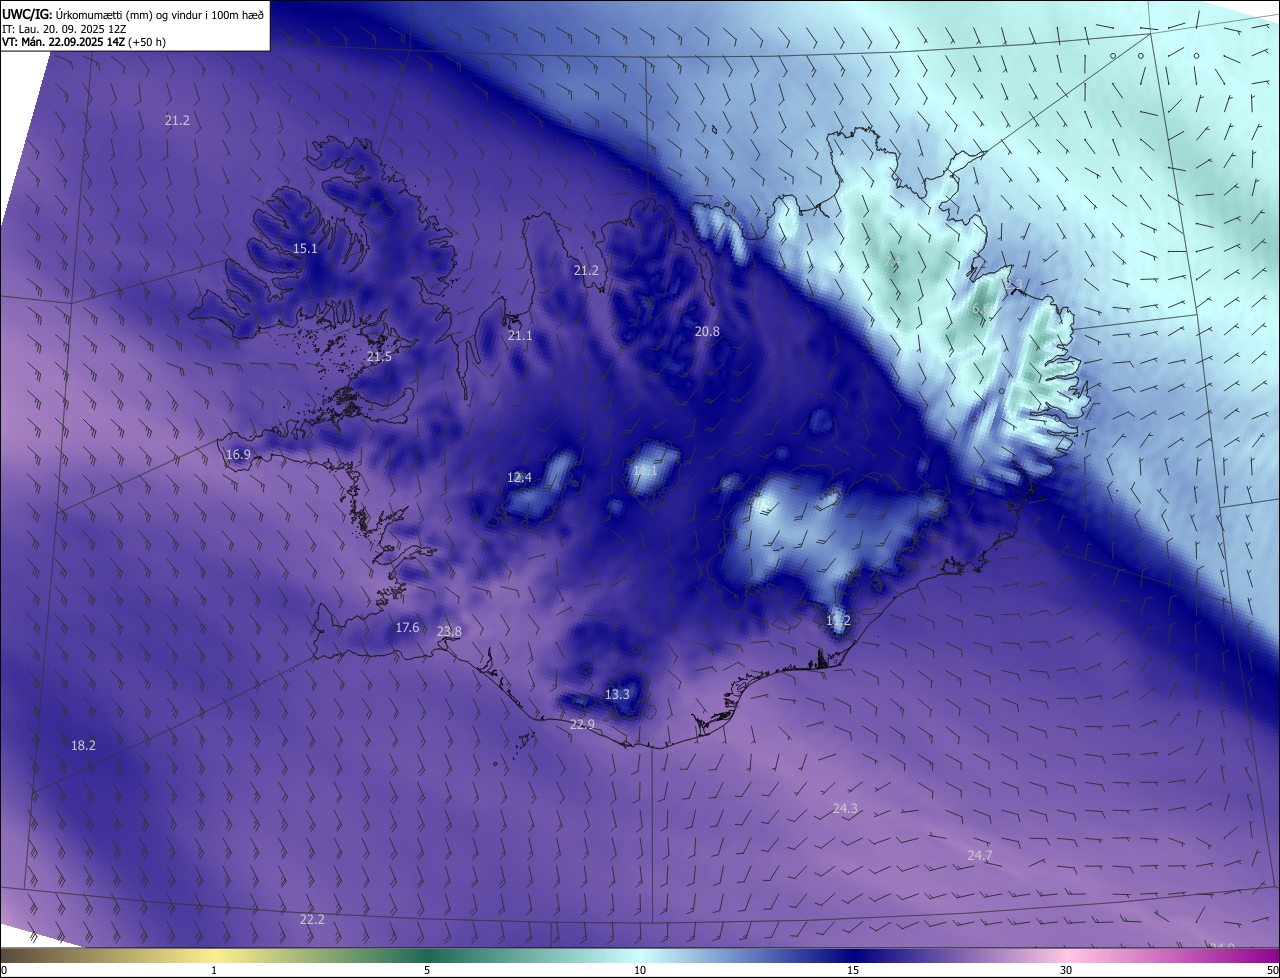Click the 18.2 value over the southwest ocean
Viewport: 1280px width, 978px height.
[x=83, y=745]
